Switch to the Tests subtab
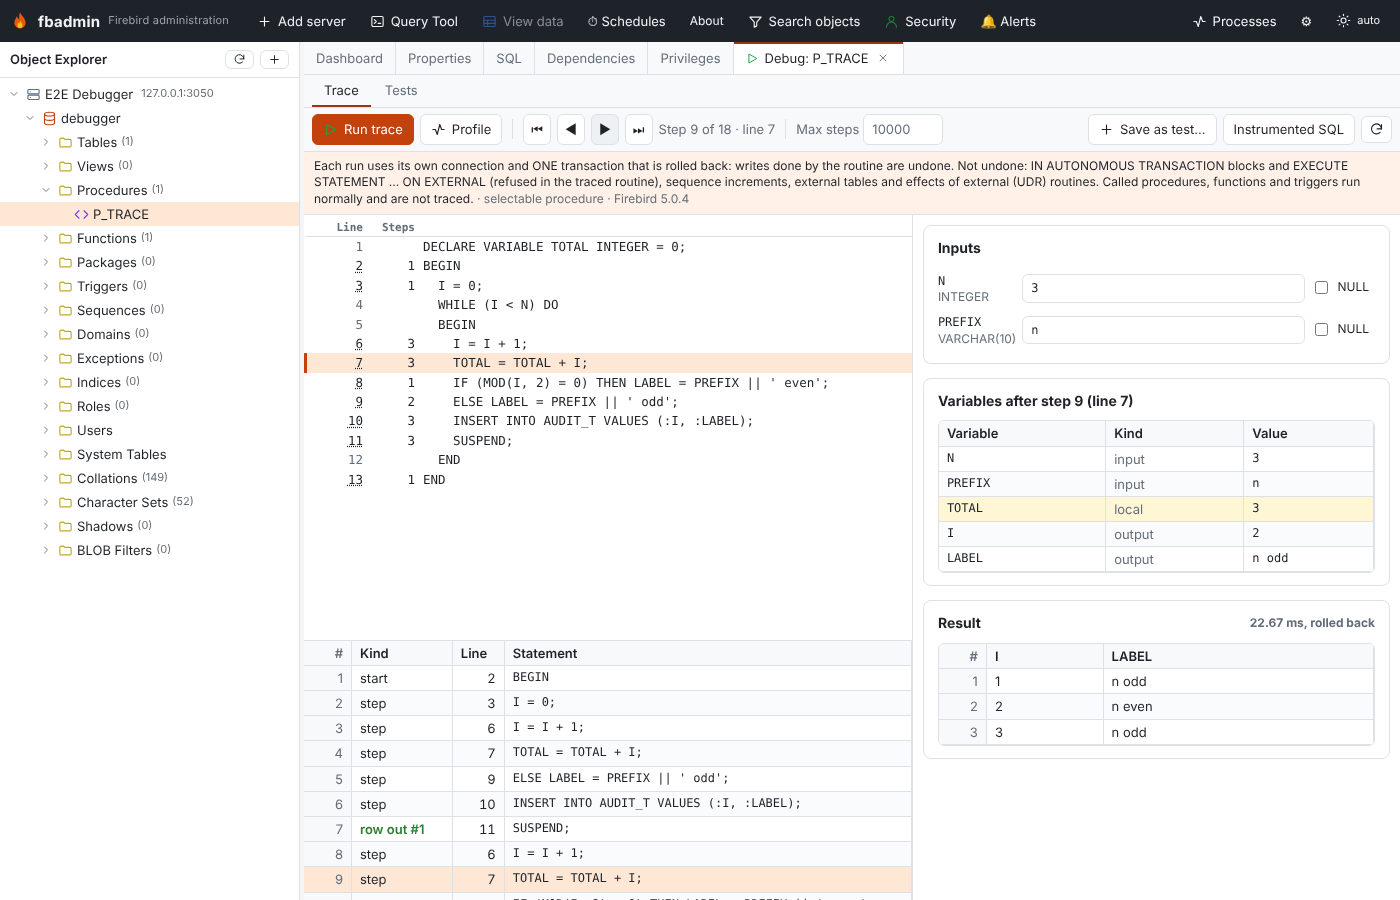The height and width of the screenshot is (900, 1400). [x=401, y=90]
